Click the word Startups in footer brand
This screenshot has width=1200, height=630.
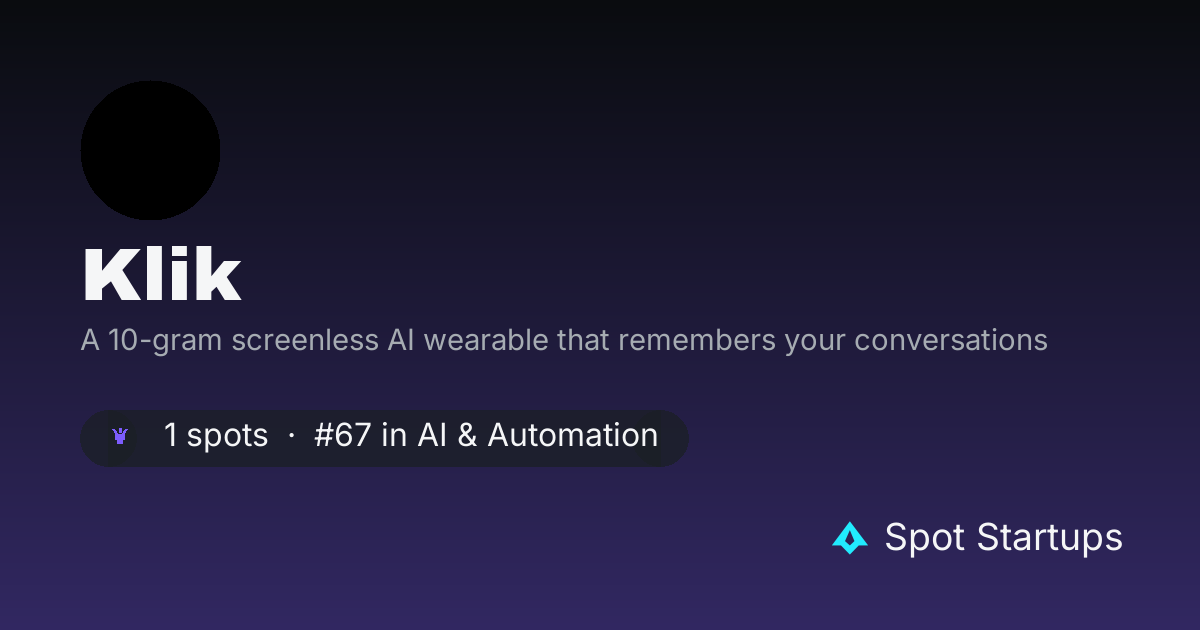[1050, 538]
